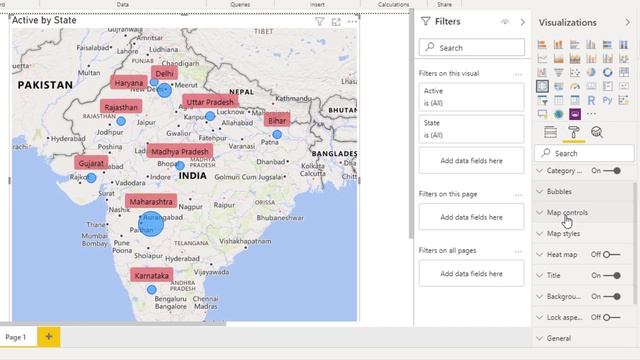
Task: Select the Gauge visual
Action: pos(575,86)
